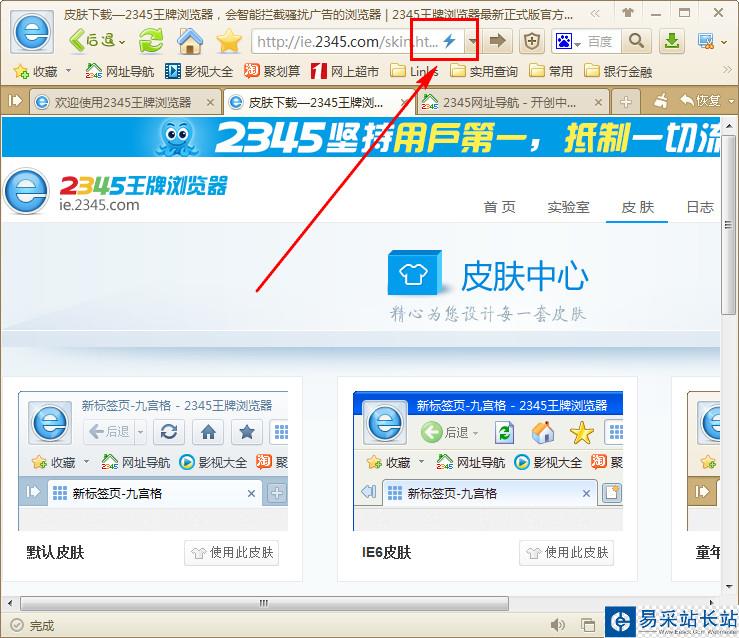Viewport: 739px width, 638px height.
Task: Click the yellow star favorites icon
Action: [x=229, y=41]
